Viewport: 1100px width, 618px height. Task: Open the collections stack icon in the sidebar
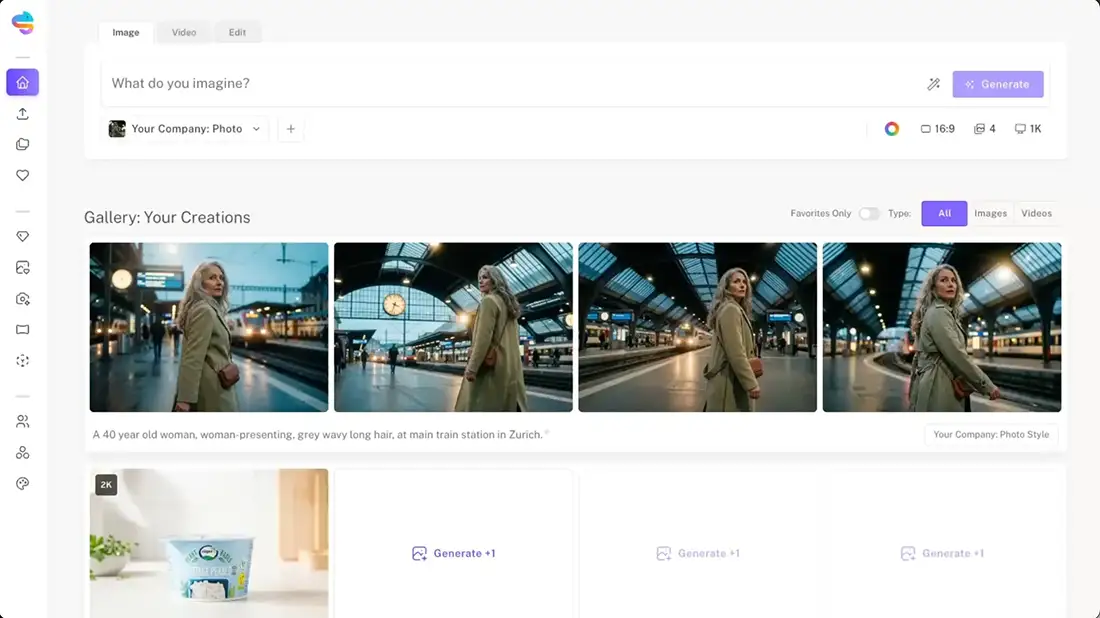click(x=22, y=145)
